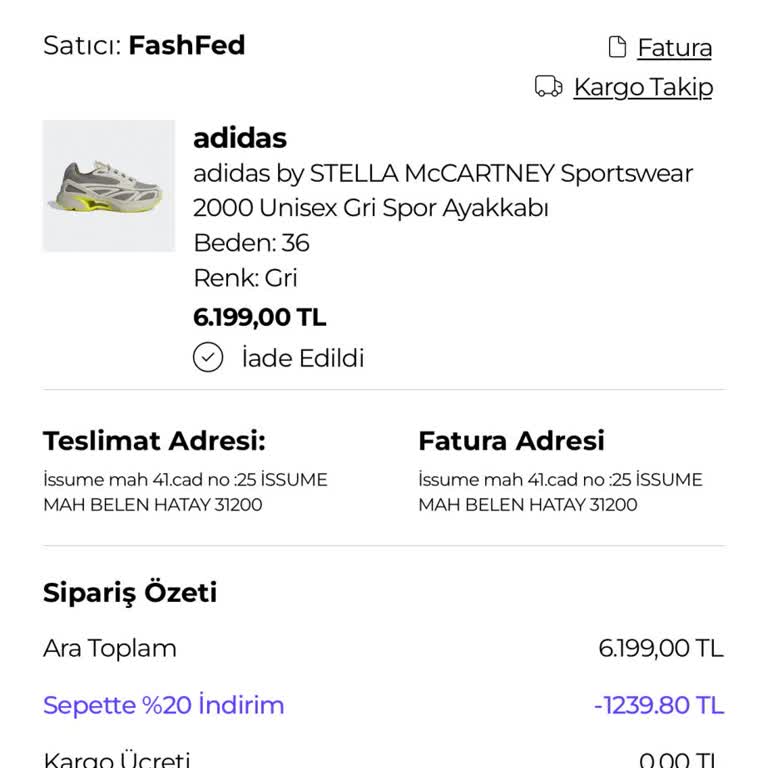Image resolution: width=768 pixels, height=768 pixels.
Task: Click the adidas brand name
Action: [240, 138]
